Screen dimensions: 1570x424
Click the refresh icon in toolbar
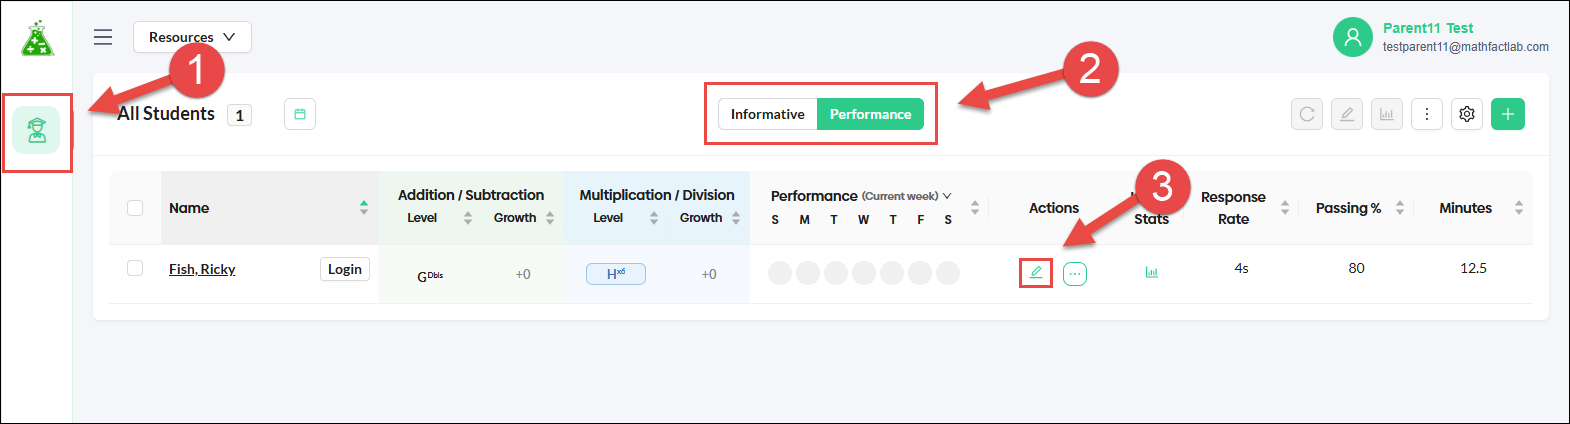[x=1307, y=114]
